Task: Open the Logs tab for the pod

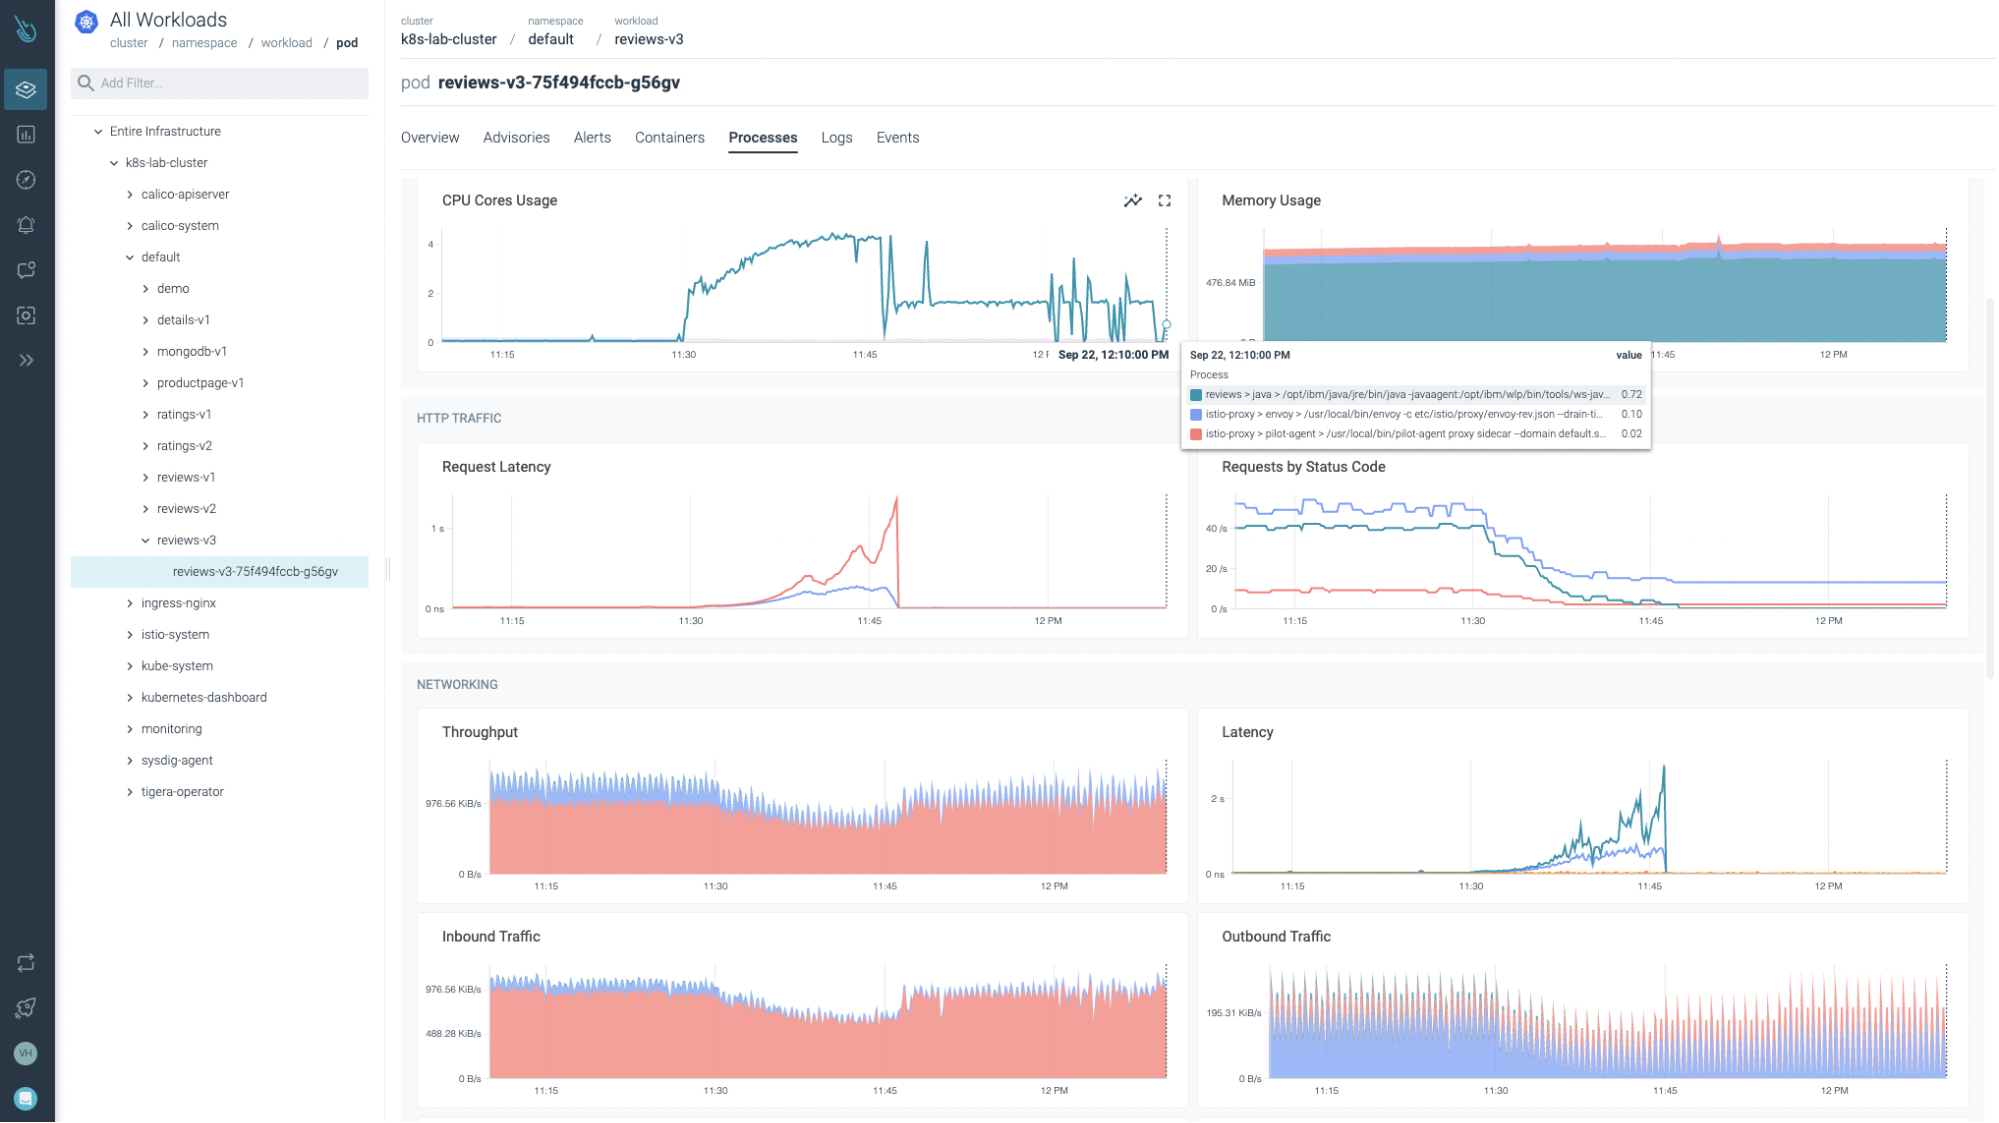Action: (x=836, y=137)
